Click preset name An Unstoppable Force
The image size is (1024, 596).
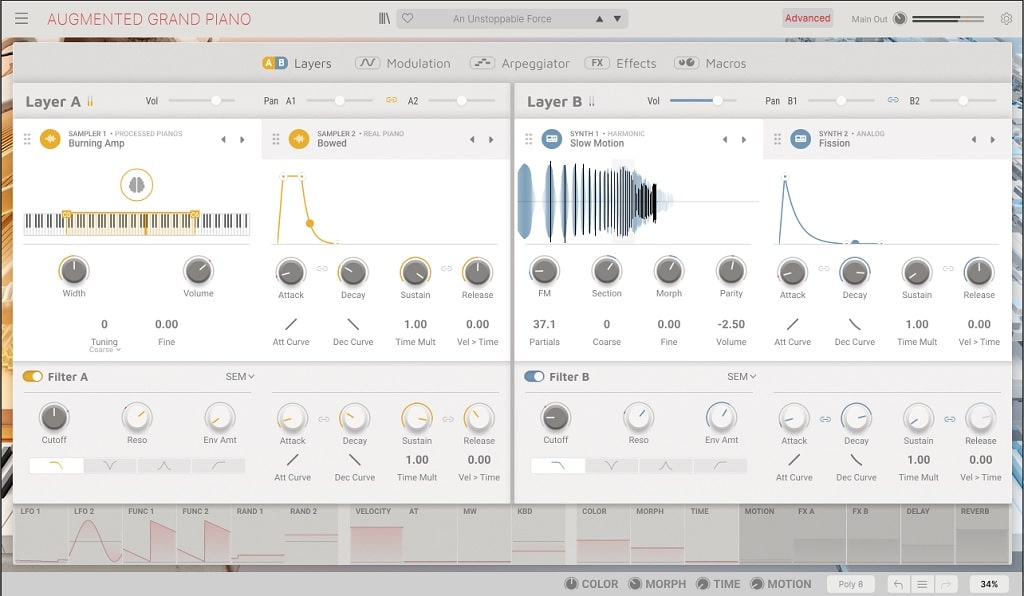click(502, 19)
